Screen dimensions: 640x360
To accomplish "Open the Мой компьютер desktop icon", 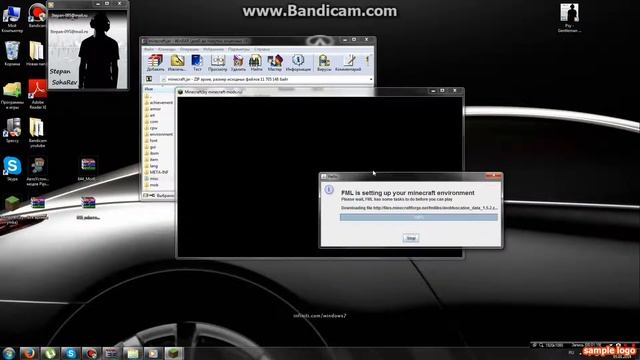I will pos(12,18).
